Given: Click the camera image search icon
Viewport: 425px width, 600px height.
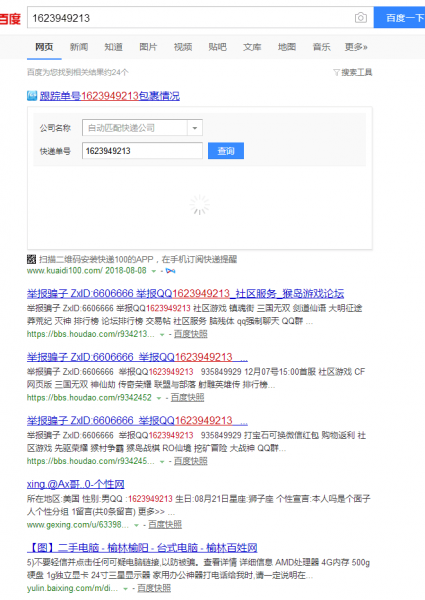Looking at the screenshot, I should pyautogui.click(x=360, y=18).
